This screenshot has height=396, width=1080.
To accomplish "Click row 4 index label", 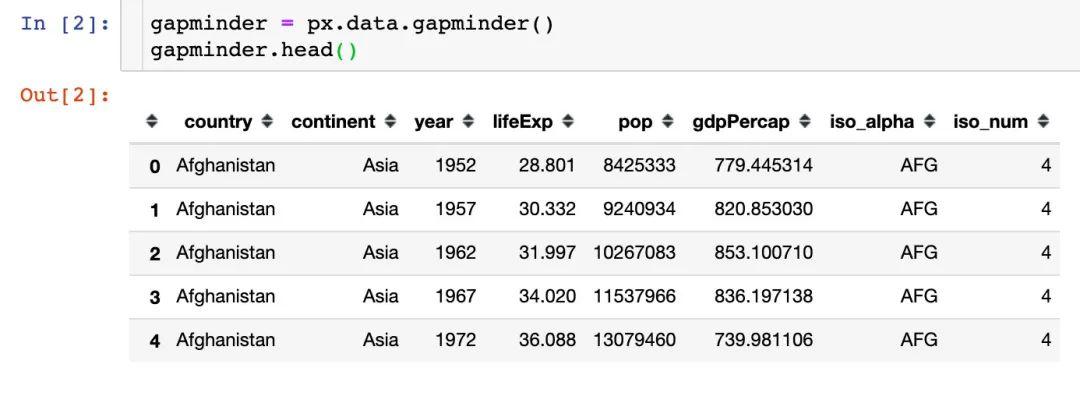I will coord(155,341).
